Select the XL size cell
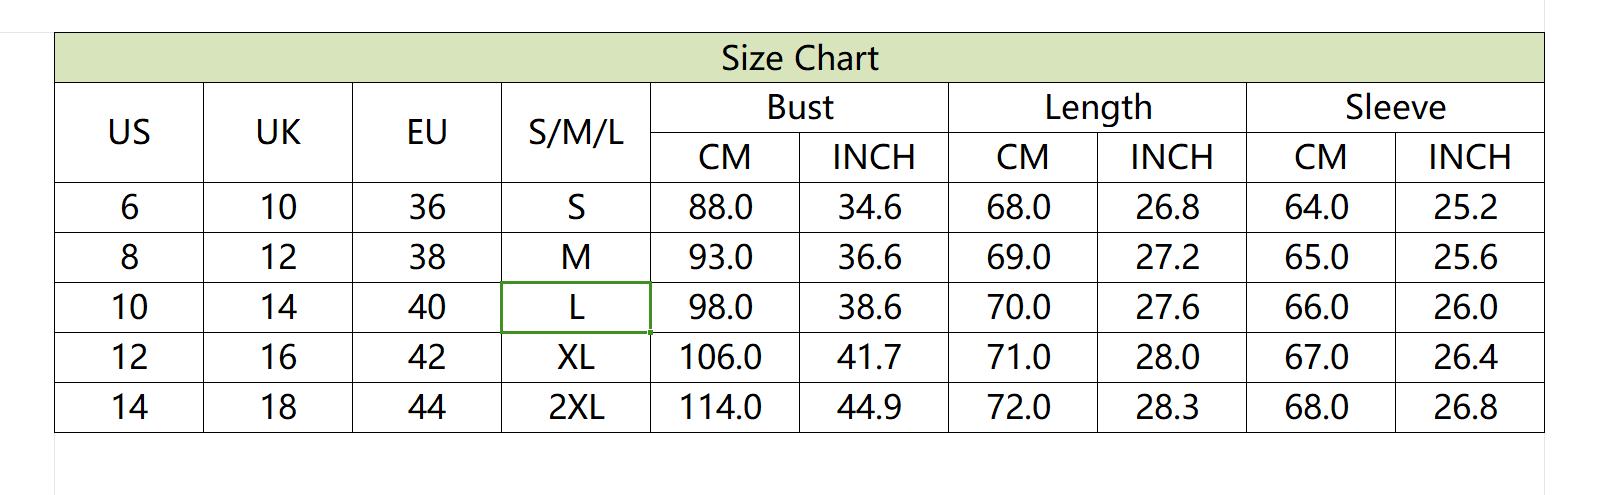Viewport: 1602px width, 495px height. click(x=576, y=357)
